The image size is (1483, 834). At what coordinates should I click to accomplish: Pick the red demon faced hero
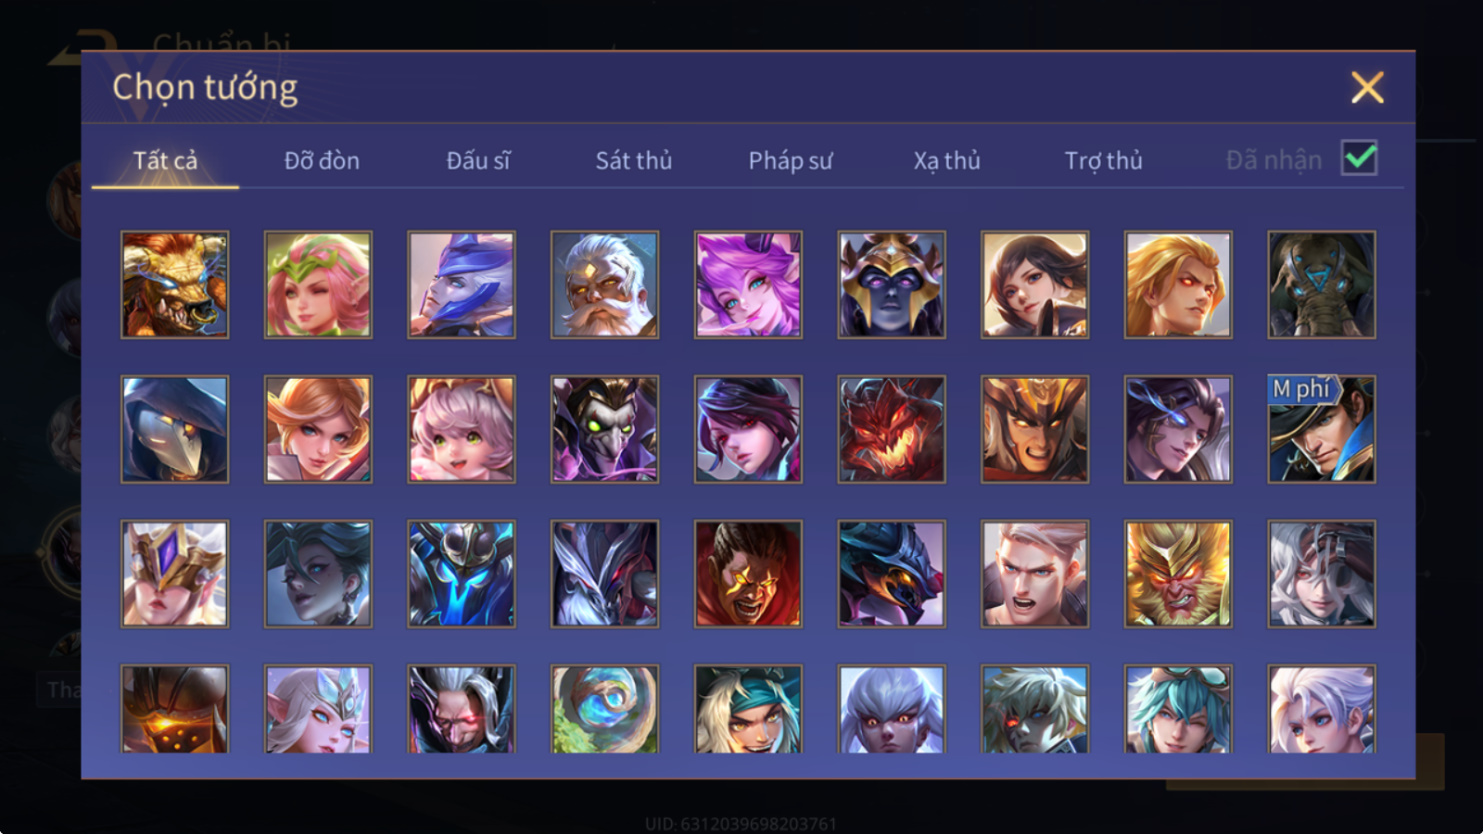tap(891, 430)
